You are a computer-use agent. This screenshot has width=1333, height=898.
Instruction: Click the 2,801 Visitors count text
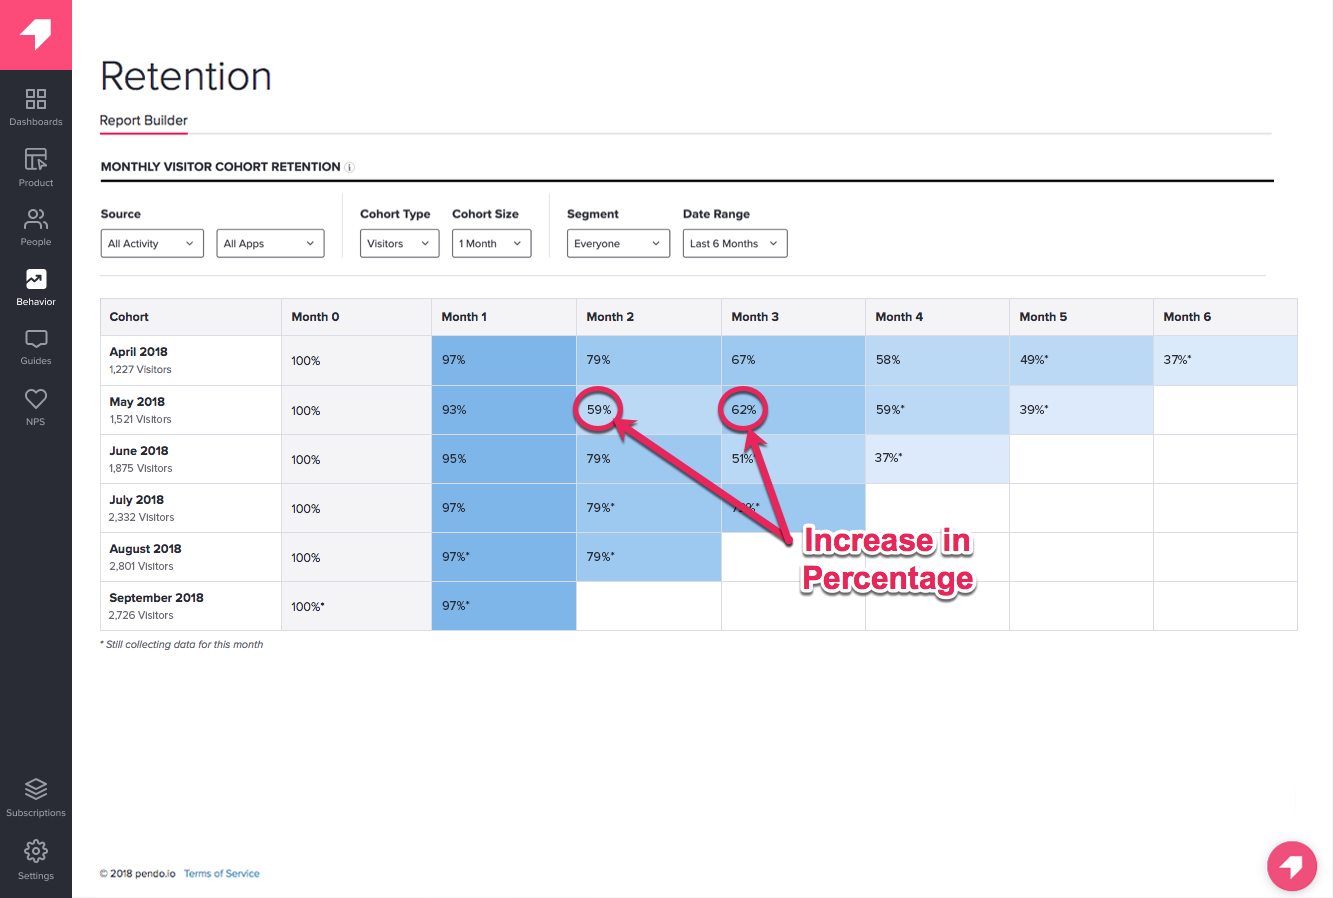click(141, 567)
